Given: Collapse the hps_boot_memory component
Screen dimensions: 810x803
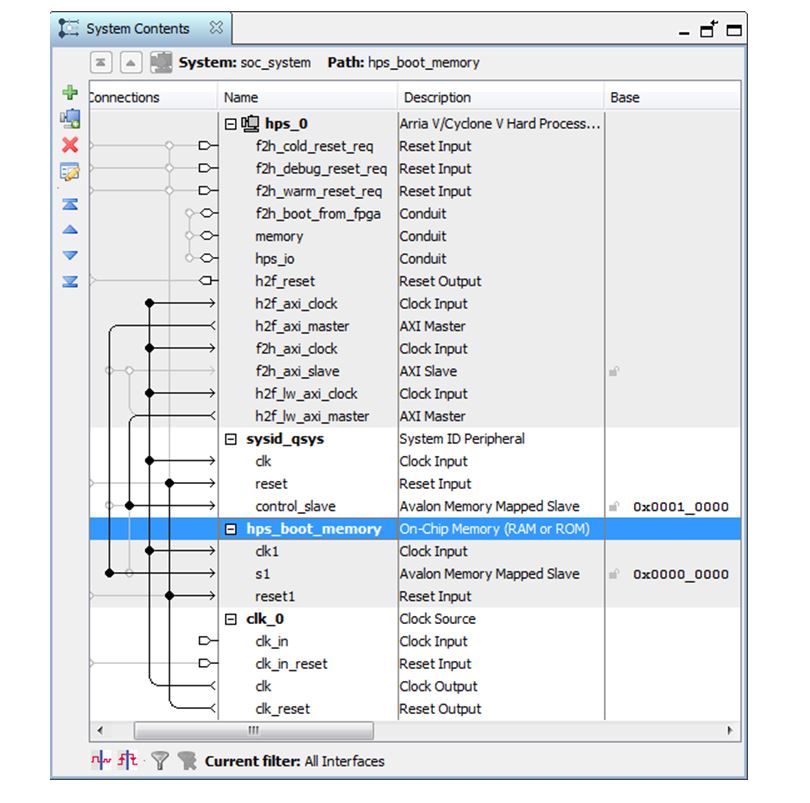Looking at the screenshot, I should click(231, 529).
